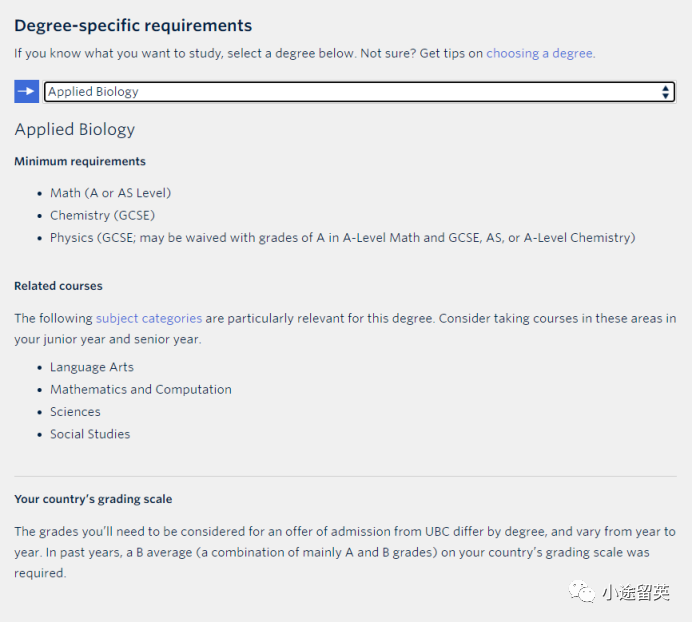692x623 pixels.
Task: Select the 'Chemistry (GCSE)' list item
Action: (x=102, y=215)
